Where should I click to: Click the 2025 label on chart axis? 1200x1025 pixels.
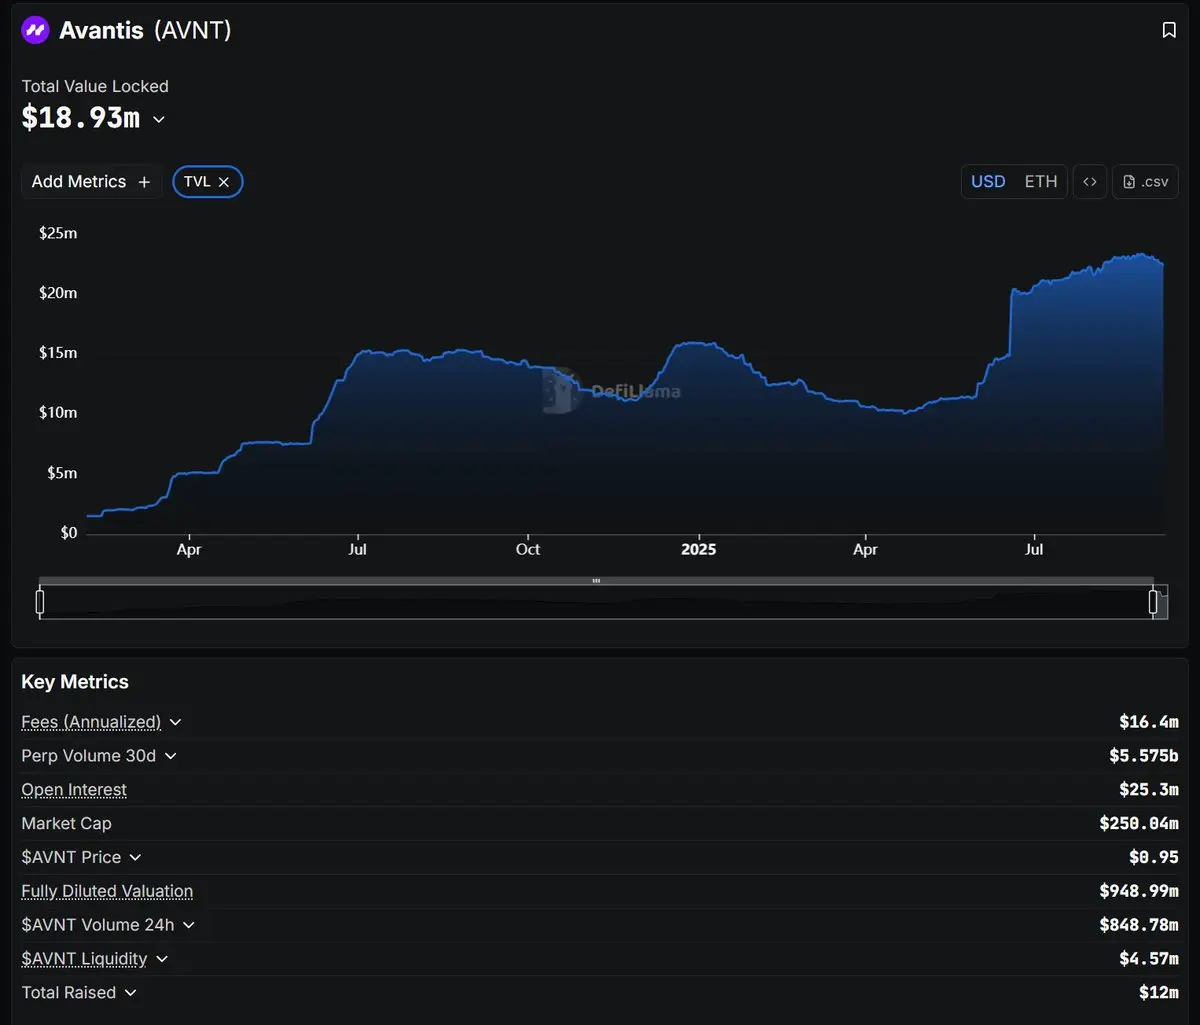point(698,550)
